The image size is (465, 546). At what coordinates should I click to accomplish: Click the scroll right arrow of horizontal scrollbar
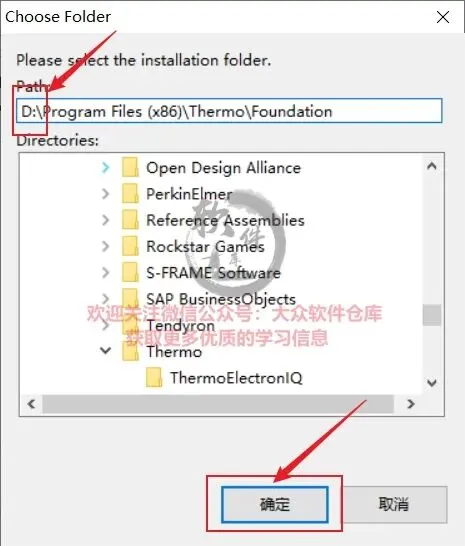click(411, 404)
